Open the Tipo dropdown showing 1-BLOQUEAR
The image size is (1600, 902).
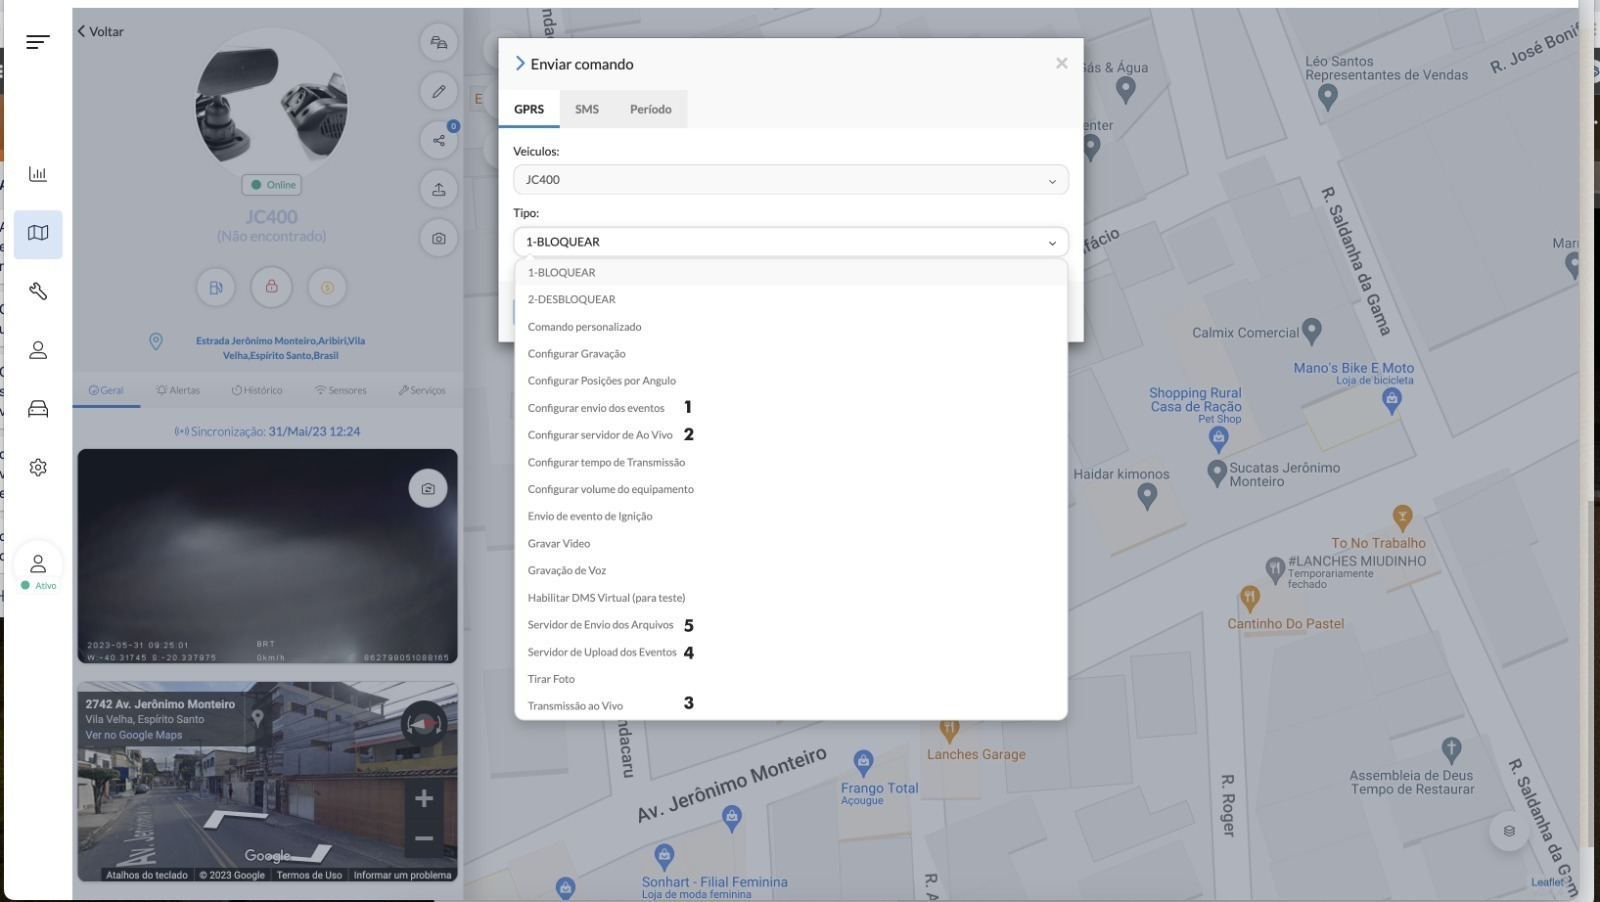tap(791, 242)
